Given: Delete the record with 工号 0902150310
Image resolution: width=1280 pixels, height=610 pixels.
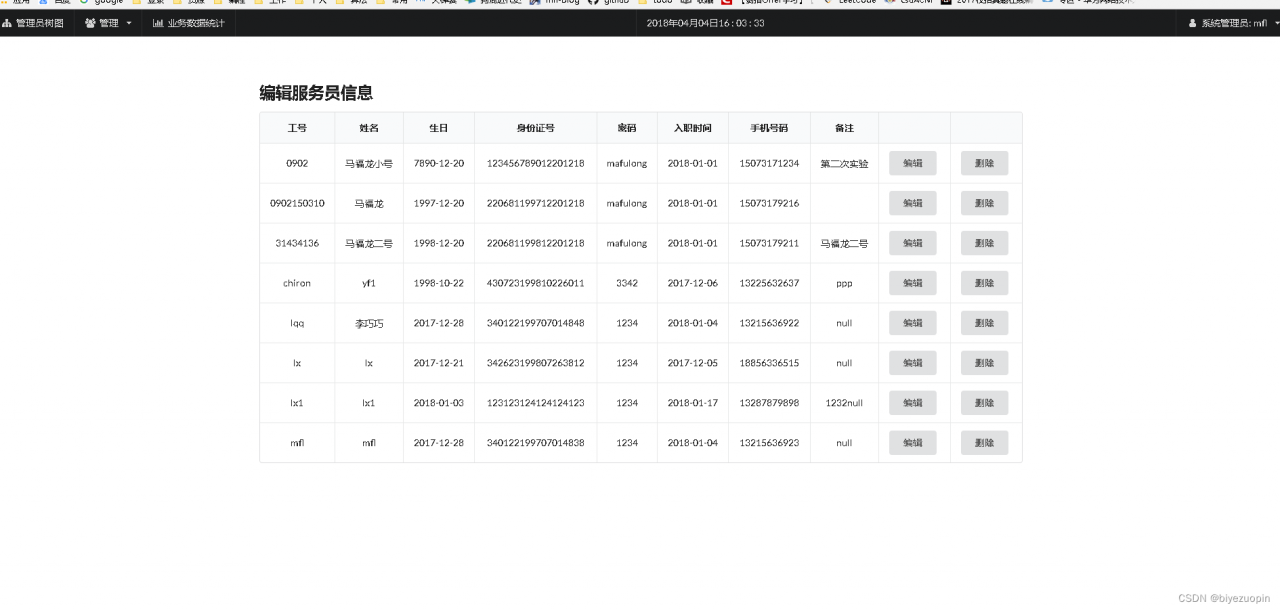Looking at the screenshot, I should pyautogui.click(x=985, y=203).
